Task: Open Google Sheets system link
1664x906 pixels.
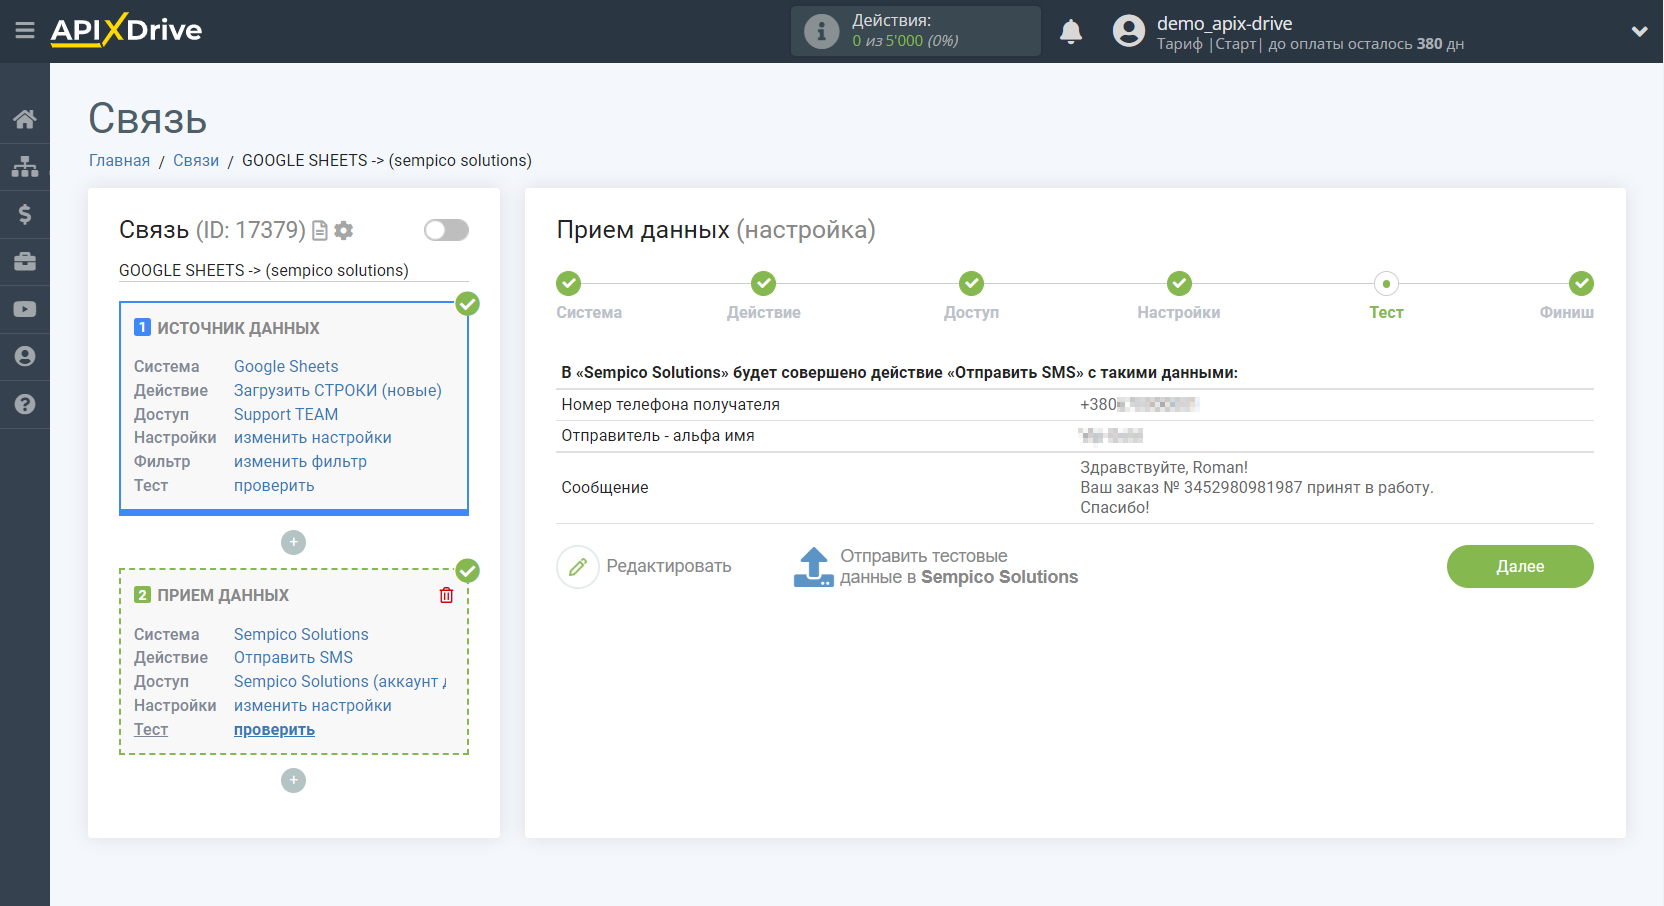Action: pyautogui.click(x=286, y=367)
